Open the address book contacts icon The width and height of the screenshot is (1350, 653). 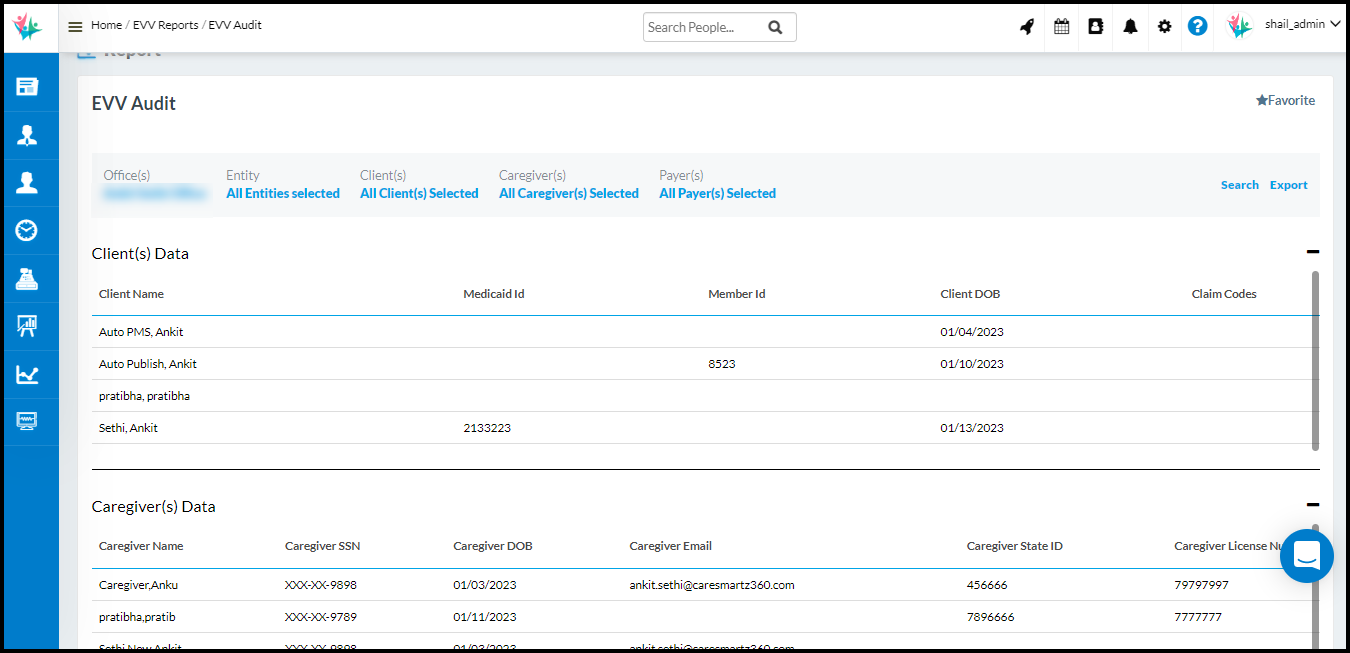point(1095,27)
